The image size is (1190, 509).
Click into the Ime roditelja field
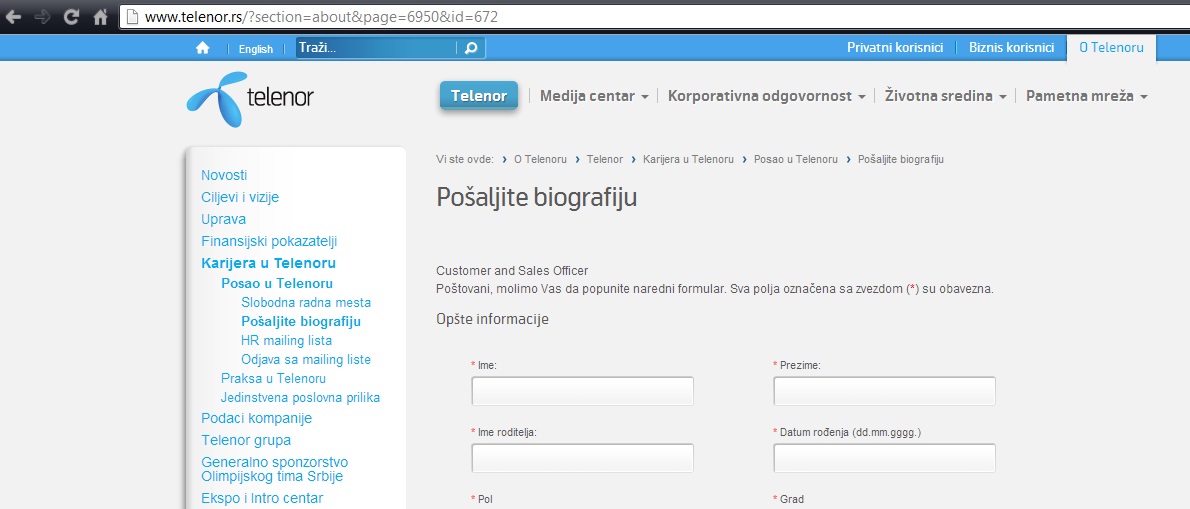click(x=582, y=458)
